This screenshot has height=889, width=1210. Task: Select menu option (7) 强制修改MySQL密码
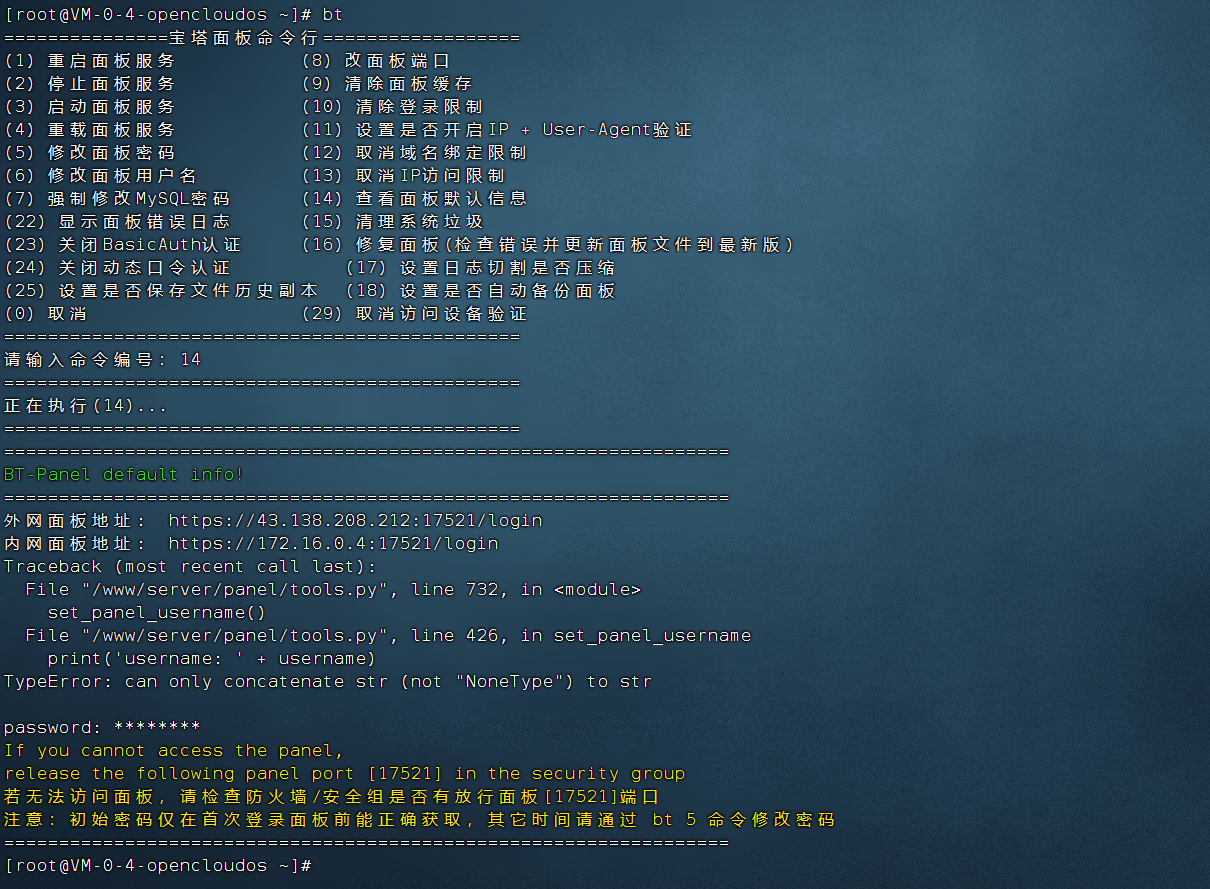[117, 199]
